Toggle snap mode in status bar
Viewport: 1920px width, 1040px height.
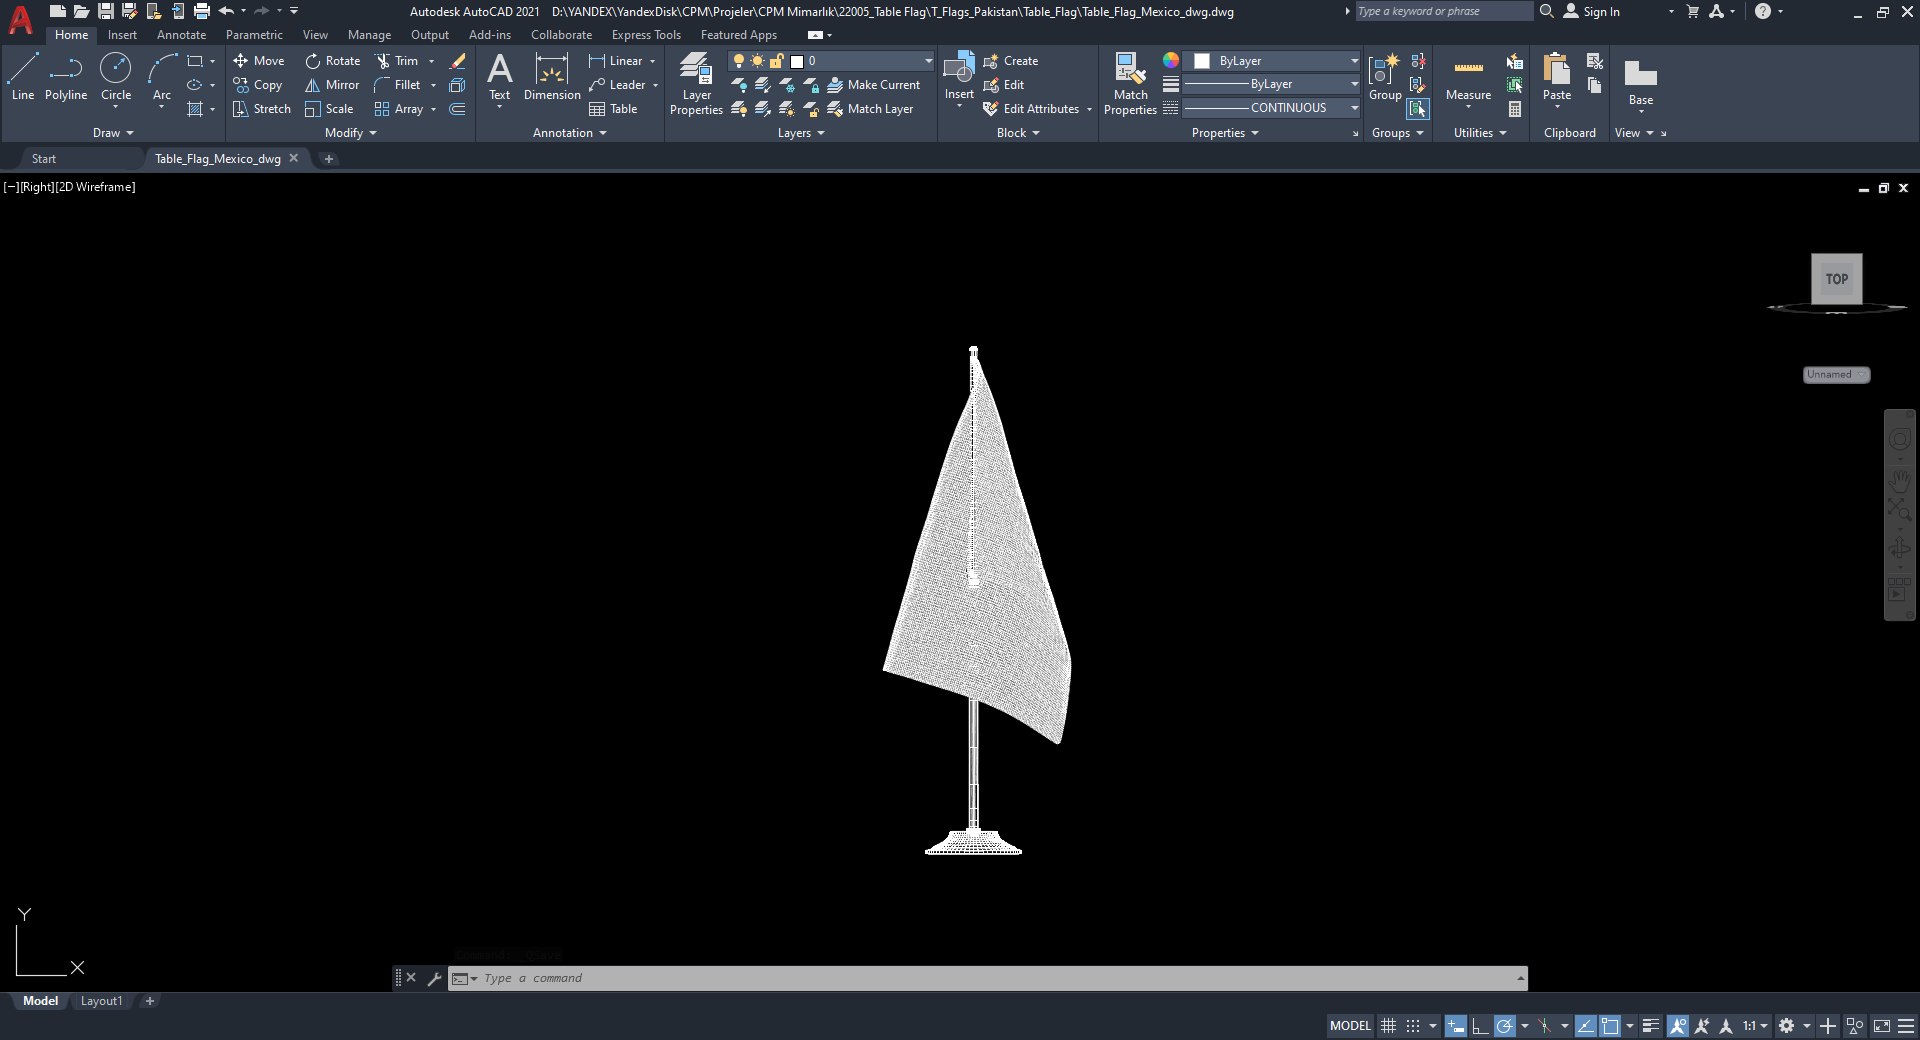click(x=1412, y=1026)
